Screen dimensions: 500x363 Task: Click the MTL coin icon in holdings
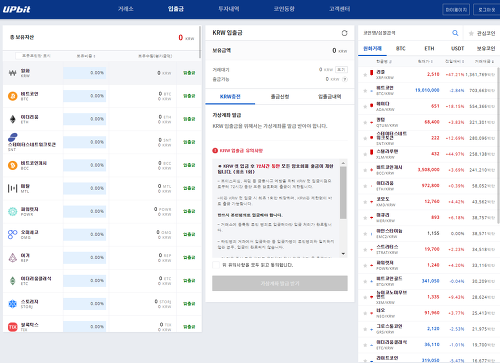click(12, 188)
